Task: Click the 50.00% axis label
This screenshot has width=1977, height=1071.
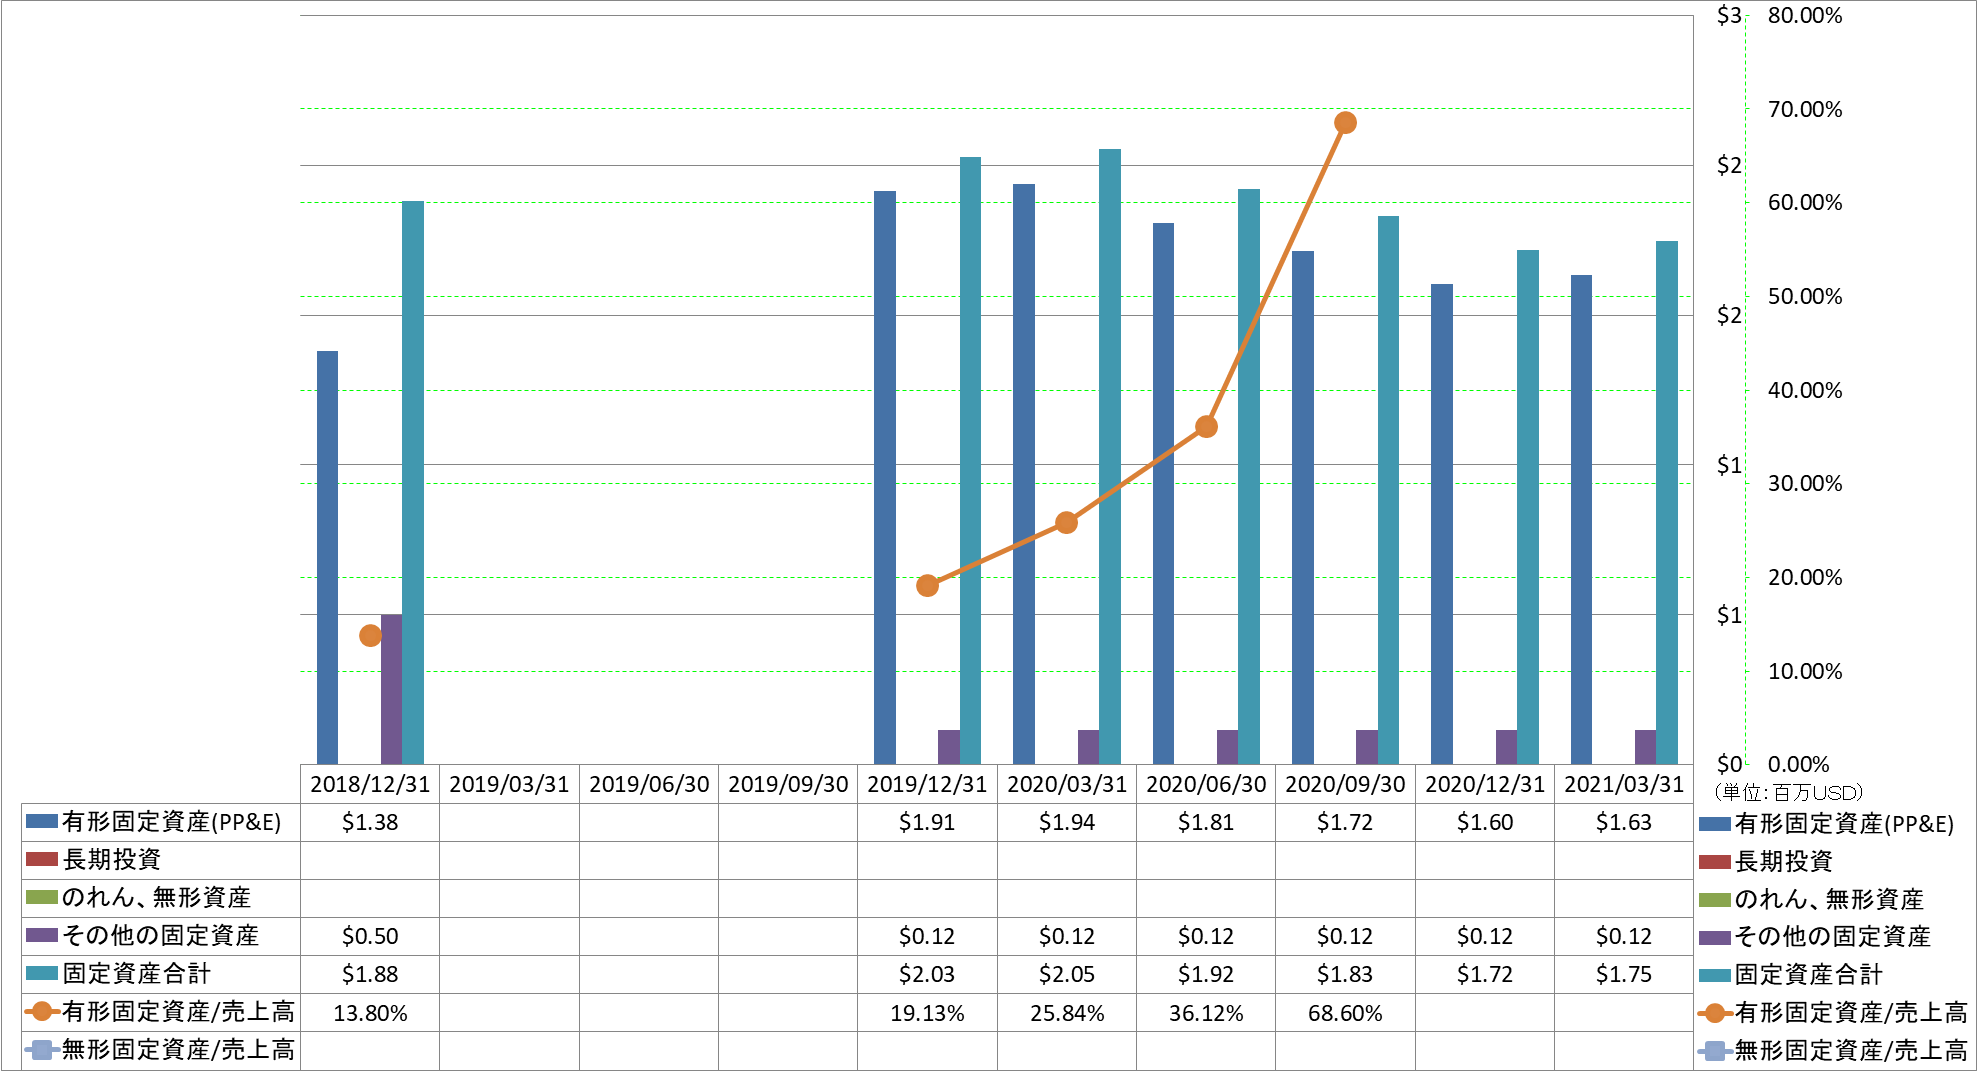Action: [1805, 296]
